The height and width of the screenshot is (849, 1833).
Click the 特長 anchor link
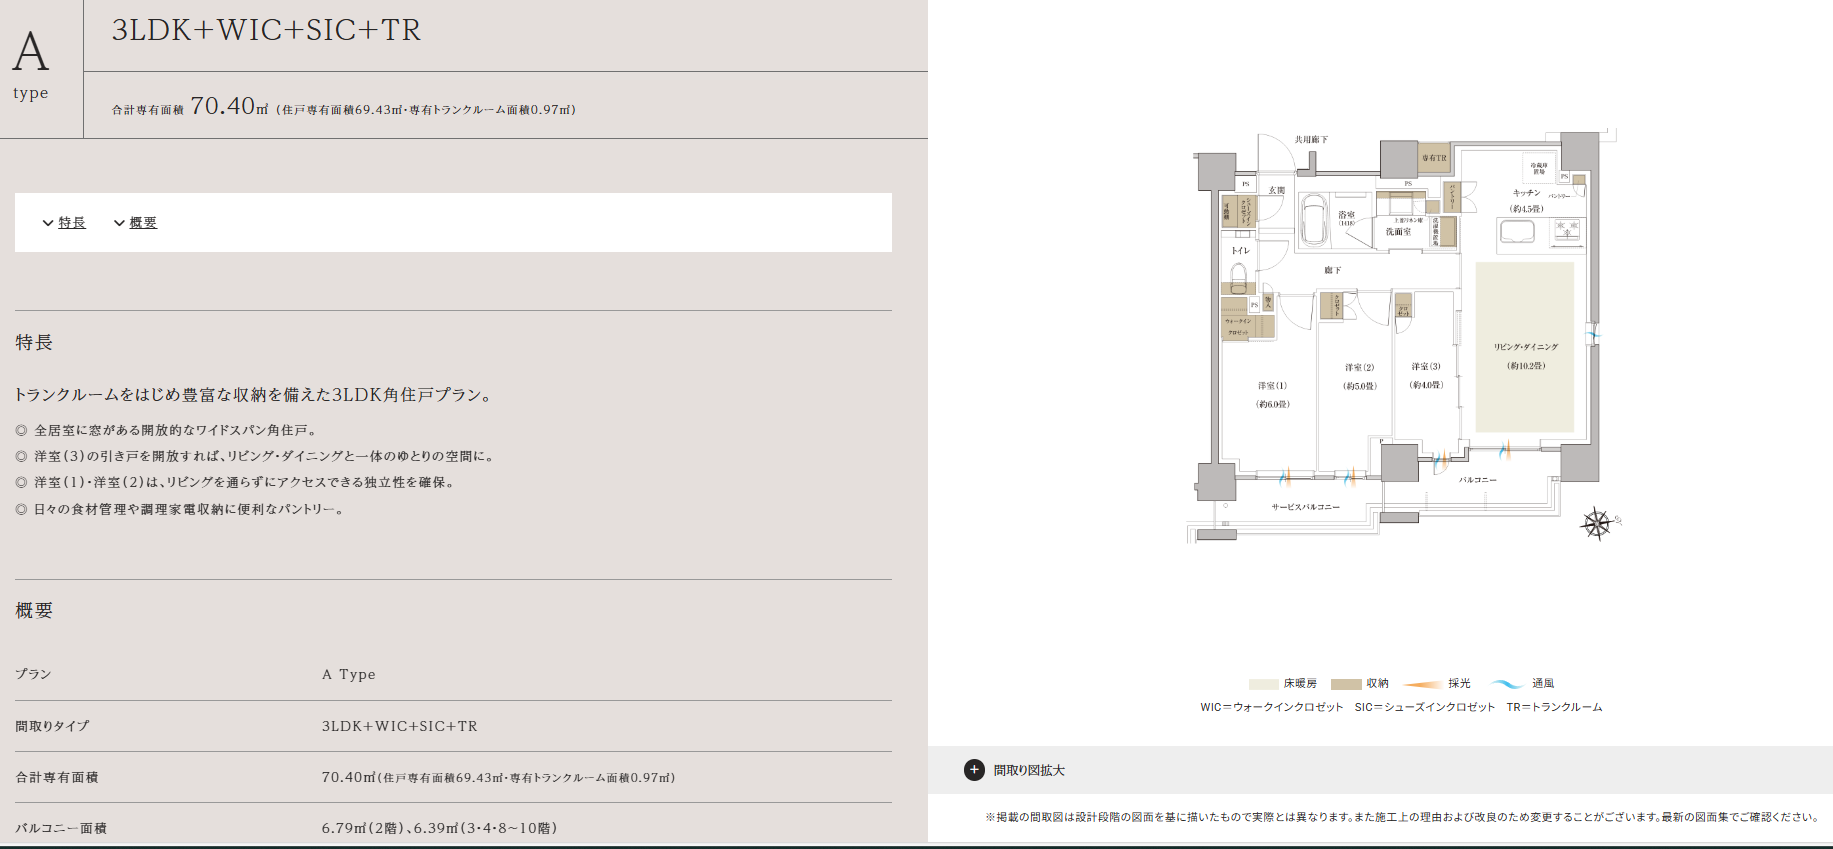click(x=72, y=223)
